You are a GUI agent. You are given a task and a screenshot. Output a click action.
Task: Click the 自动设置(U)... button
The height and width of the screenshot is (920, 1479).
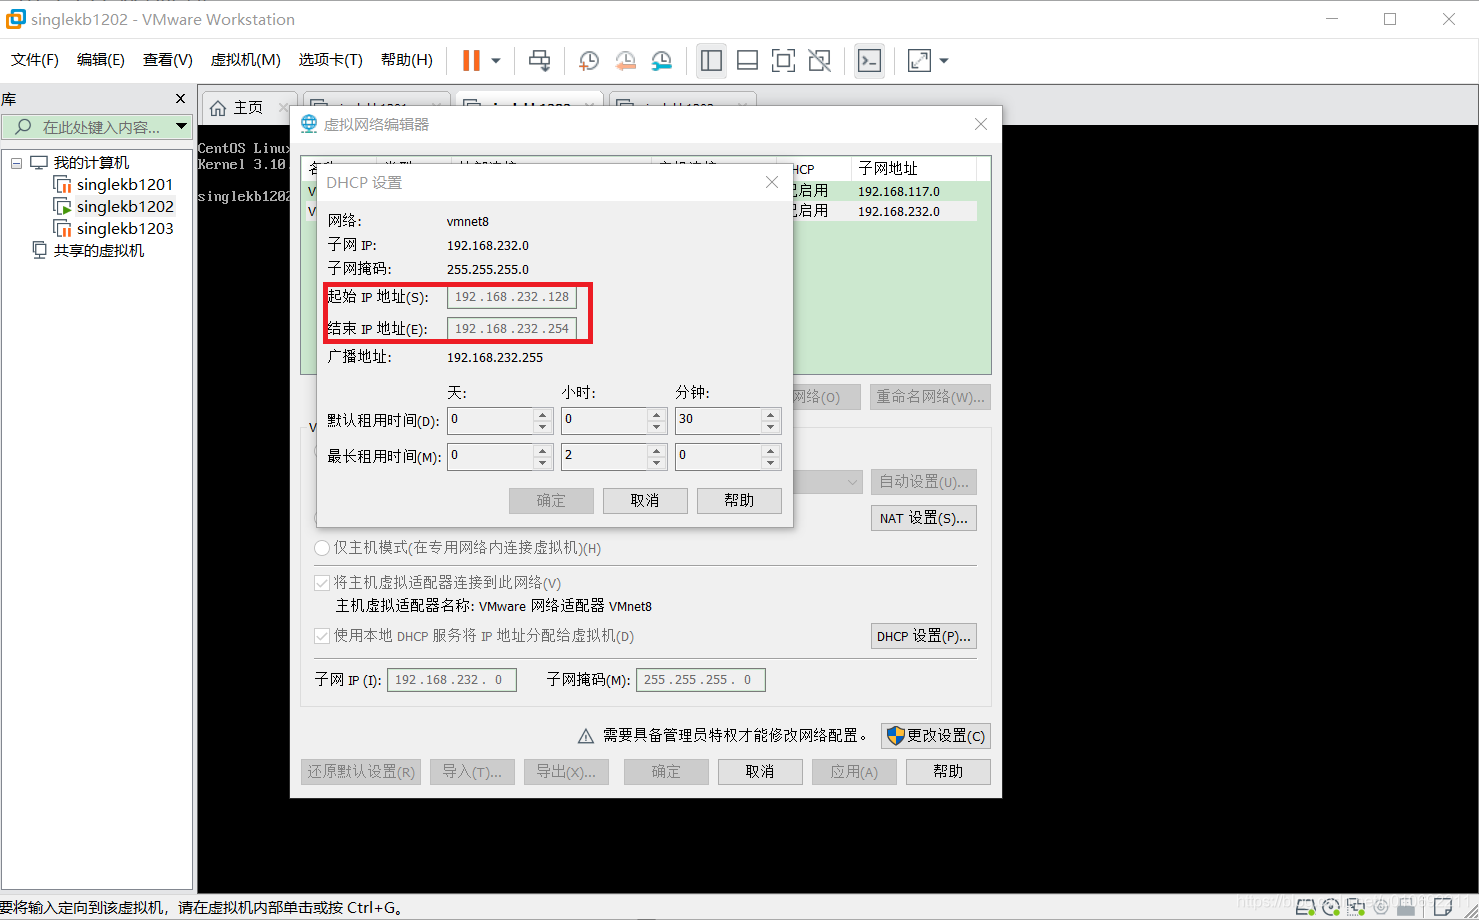pos(924,482)
